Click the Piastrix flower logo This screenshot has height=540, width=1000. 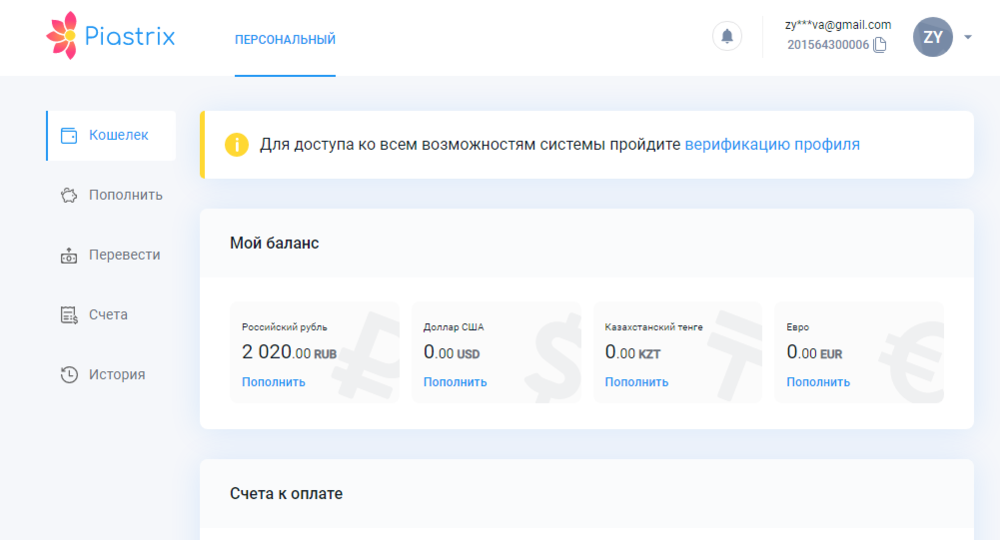[x=62, y=36]
